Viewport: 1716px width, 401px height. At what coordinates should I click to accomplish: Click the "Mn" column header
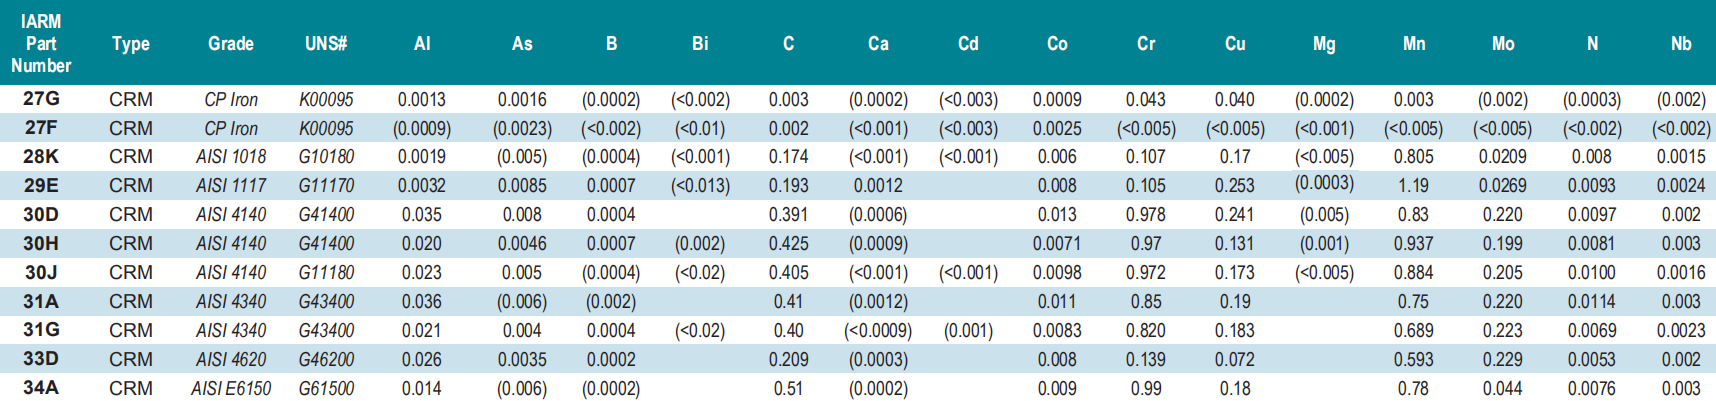1414,44
